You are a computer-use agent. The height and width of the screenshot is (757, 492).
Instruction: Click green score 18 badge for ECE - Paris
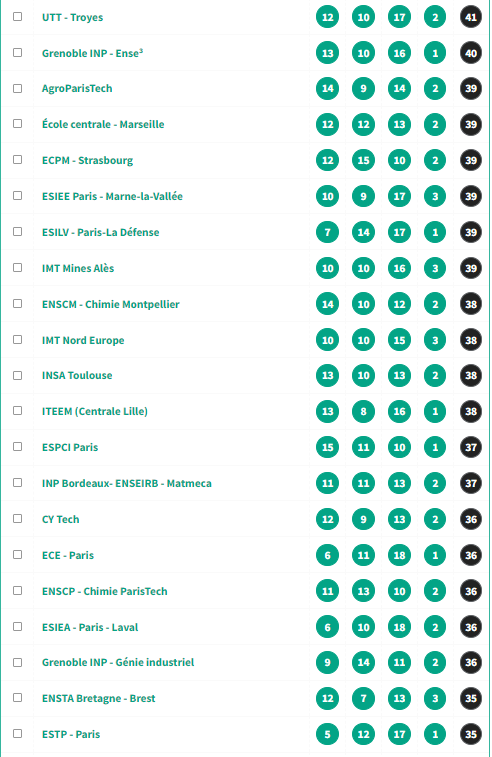point(399,555)
